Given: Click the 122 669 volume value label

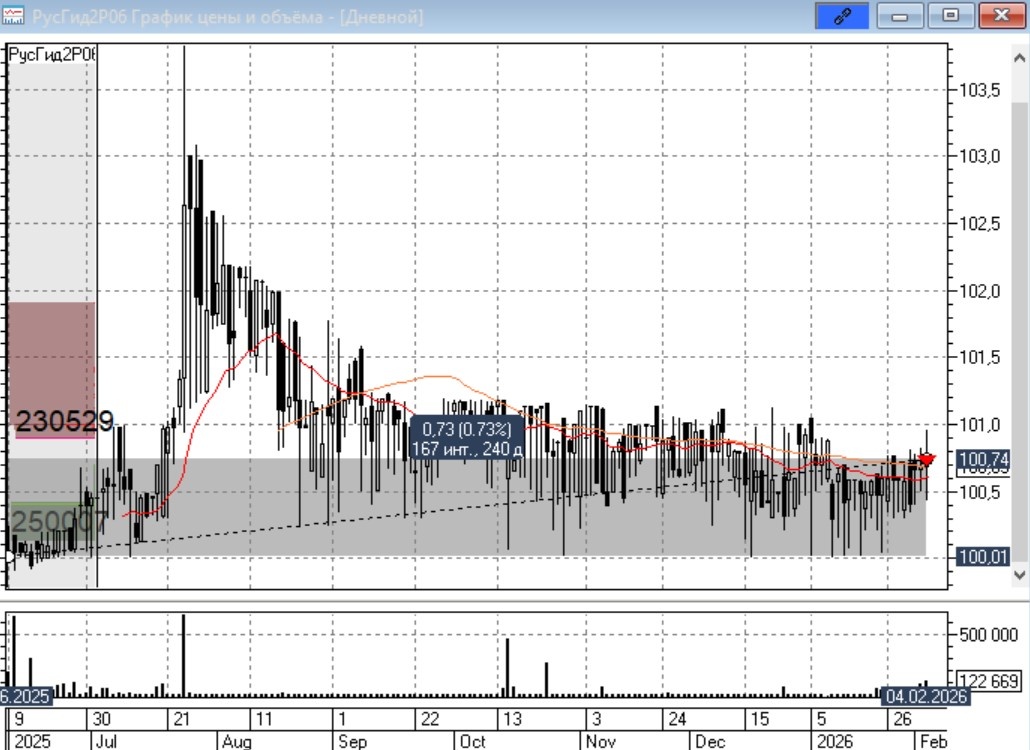Looking at the screenshot, I should (x=988, y=681).
